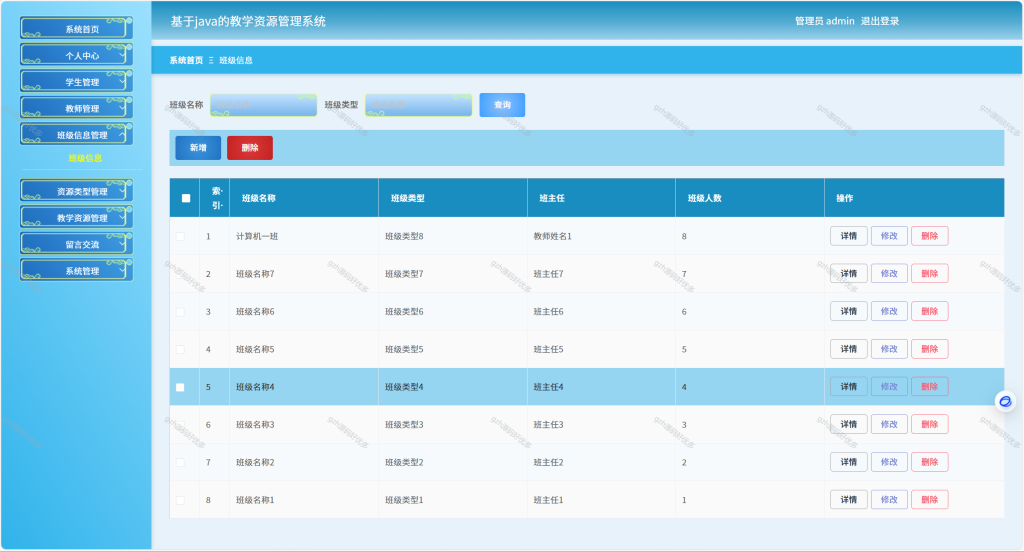Image resolution: width=1024 pixels, height=552 pixels.
Task: Expand 资源类型管理 sidebar menu
Action: pyautogui.click(x=77, y=191)
